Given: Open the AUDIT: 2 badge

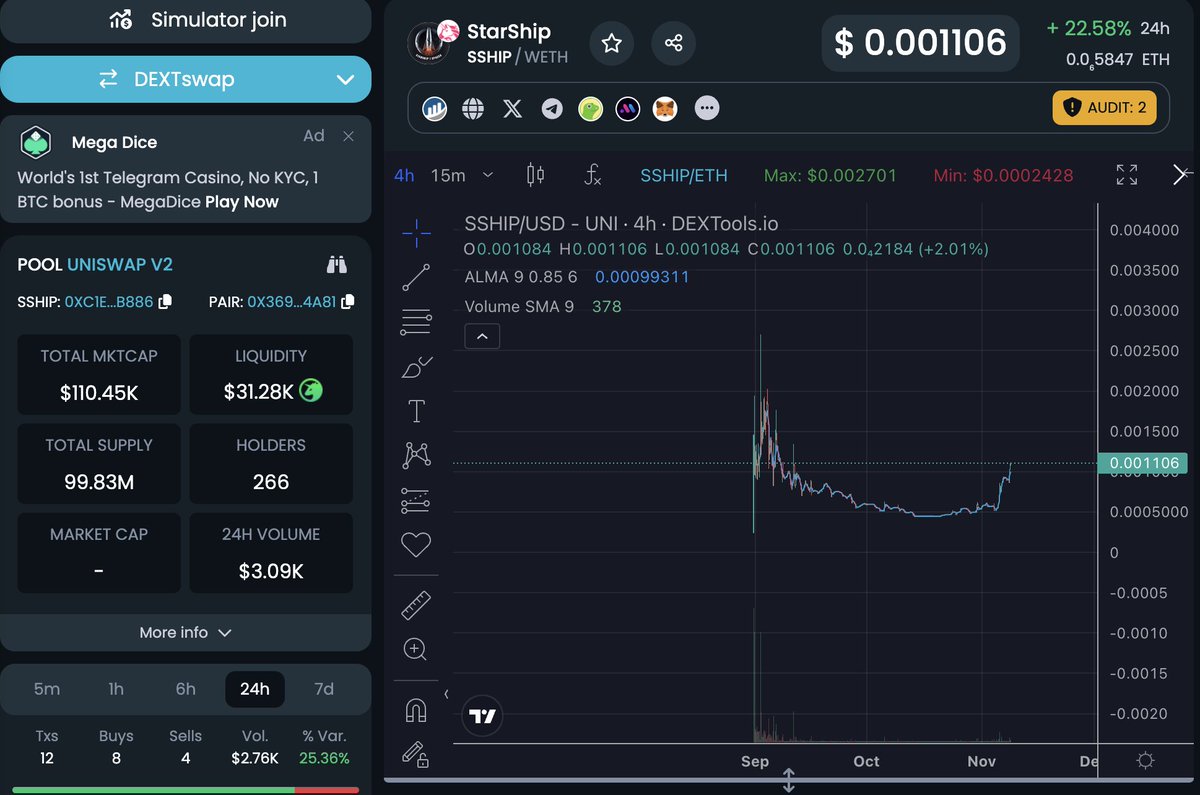Looking at the screenshot, I should point(1104,107).
